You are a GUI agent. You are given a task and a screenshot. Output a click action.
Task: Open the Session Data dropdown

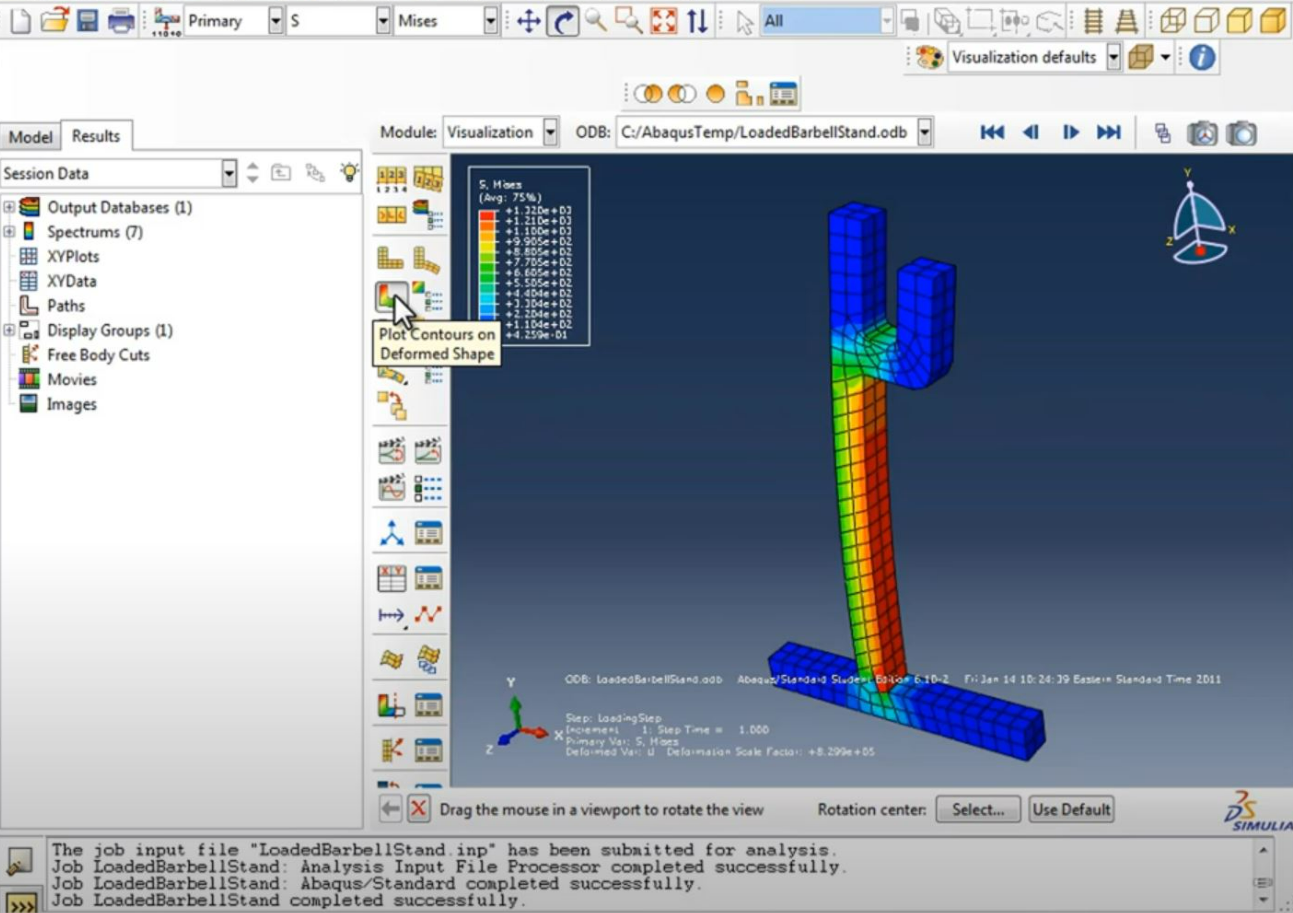pos(229,173)
